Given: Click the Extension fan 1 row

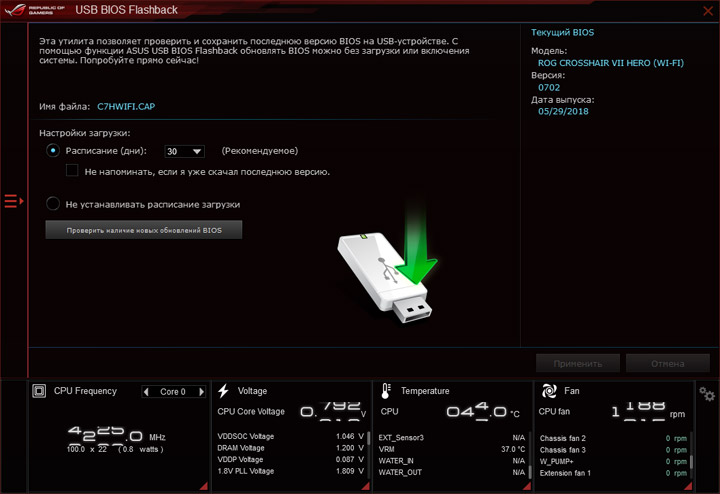Looking at the screenshot, I should click(x=613, y=473).
